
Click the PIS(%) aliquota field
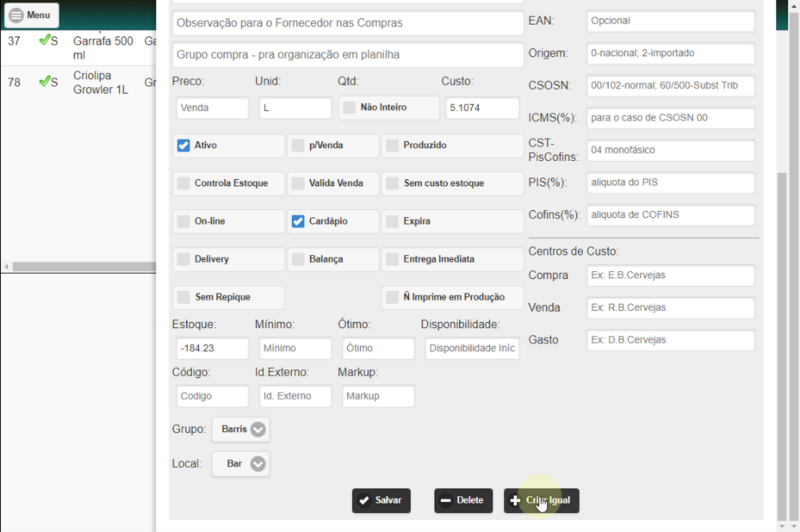(x=670, y=183)
